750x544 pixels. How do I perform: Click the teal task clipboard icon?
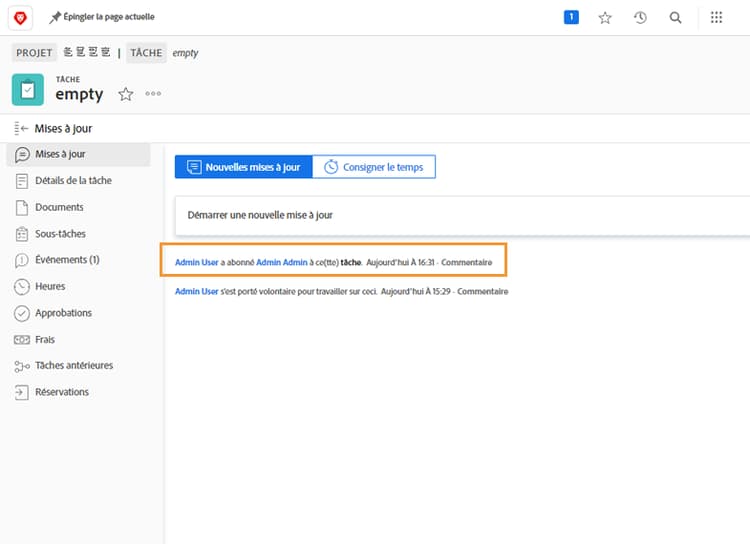pos(28,89)
